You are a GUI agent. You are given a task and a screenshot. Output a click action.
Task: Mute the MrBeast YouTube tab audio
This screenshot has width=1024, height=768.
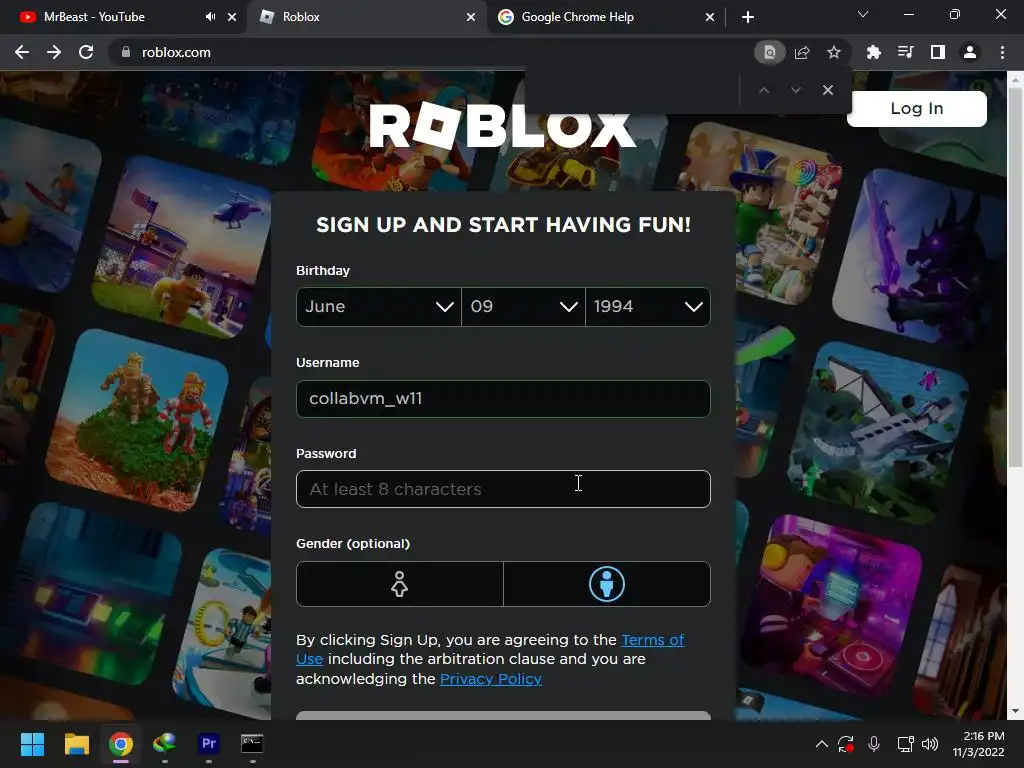click(x=210, y=17)
